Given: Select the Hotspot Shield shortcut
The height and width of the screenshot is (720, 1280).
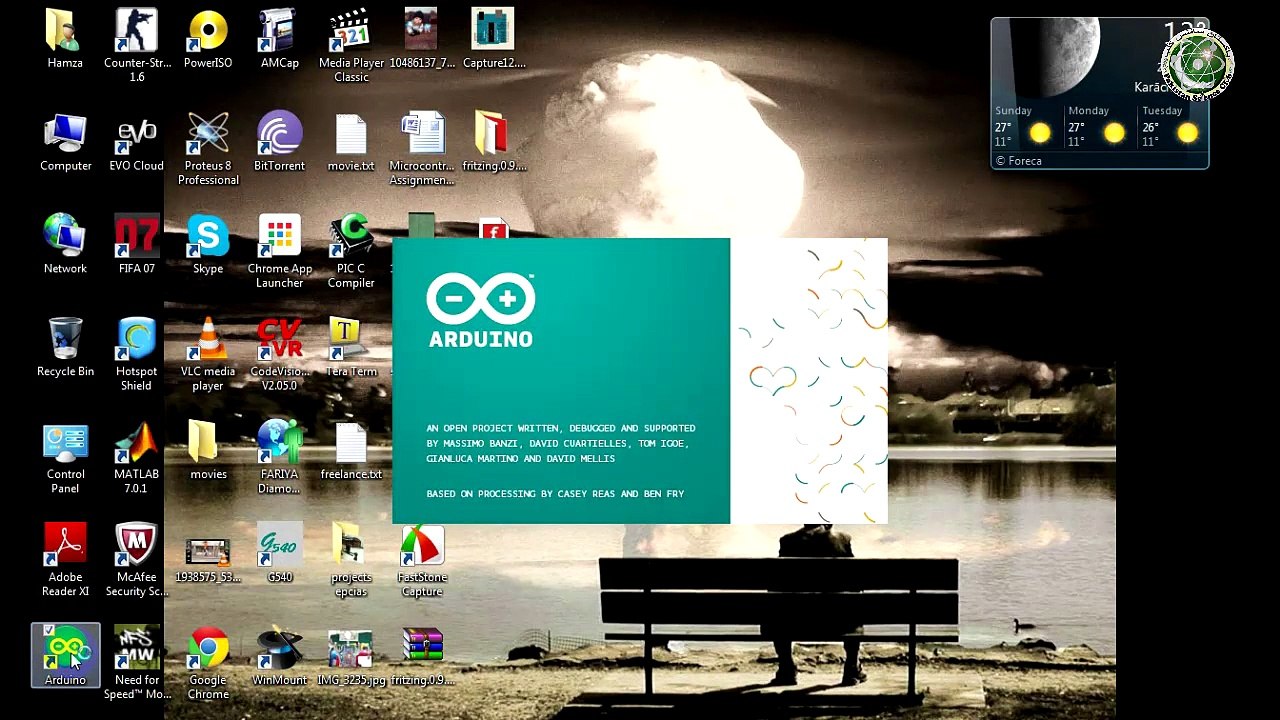Looking at the screenshot, I should tap(137, 354).
